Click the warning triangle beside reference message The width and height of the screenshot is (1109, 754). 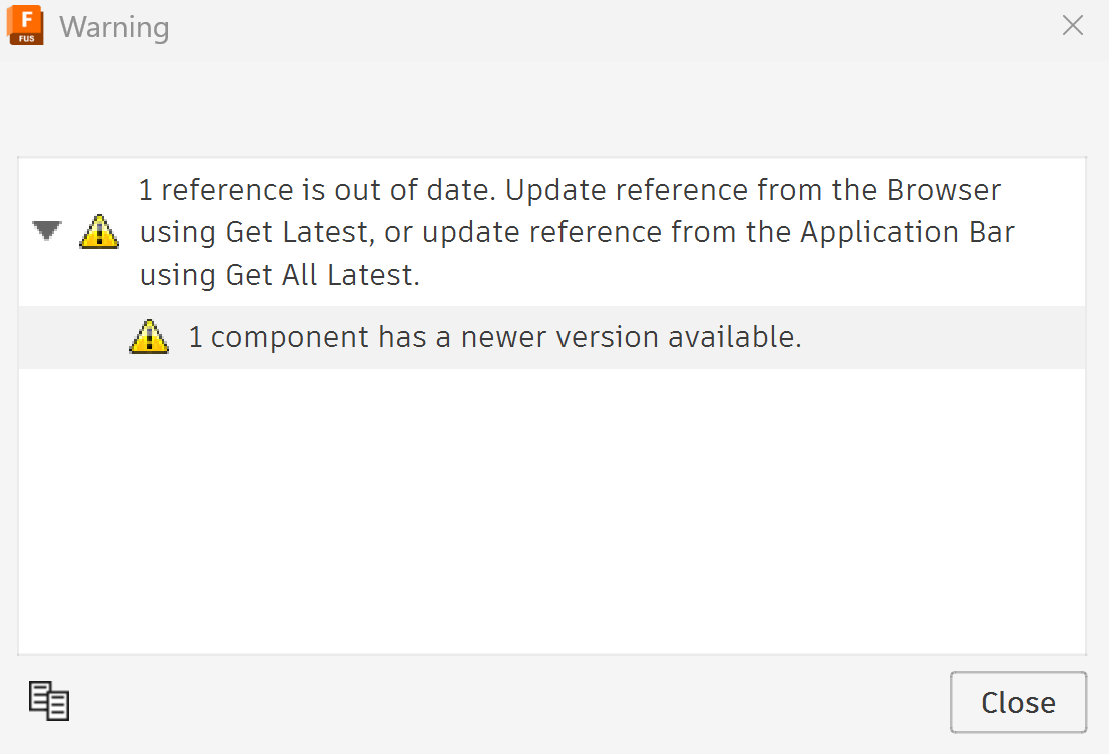pos(99,231)
